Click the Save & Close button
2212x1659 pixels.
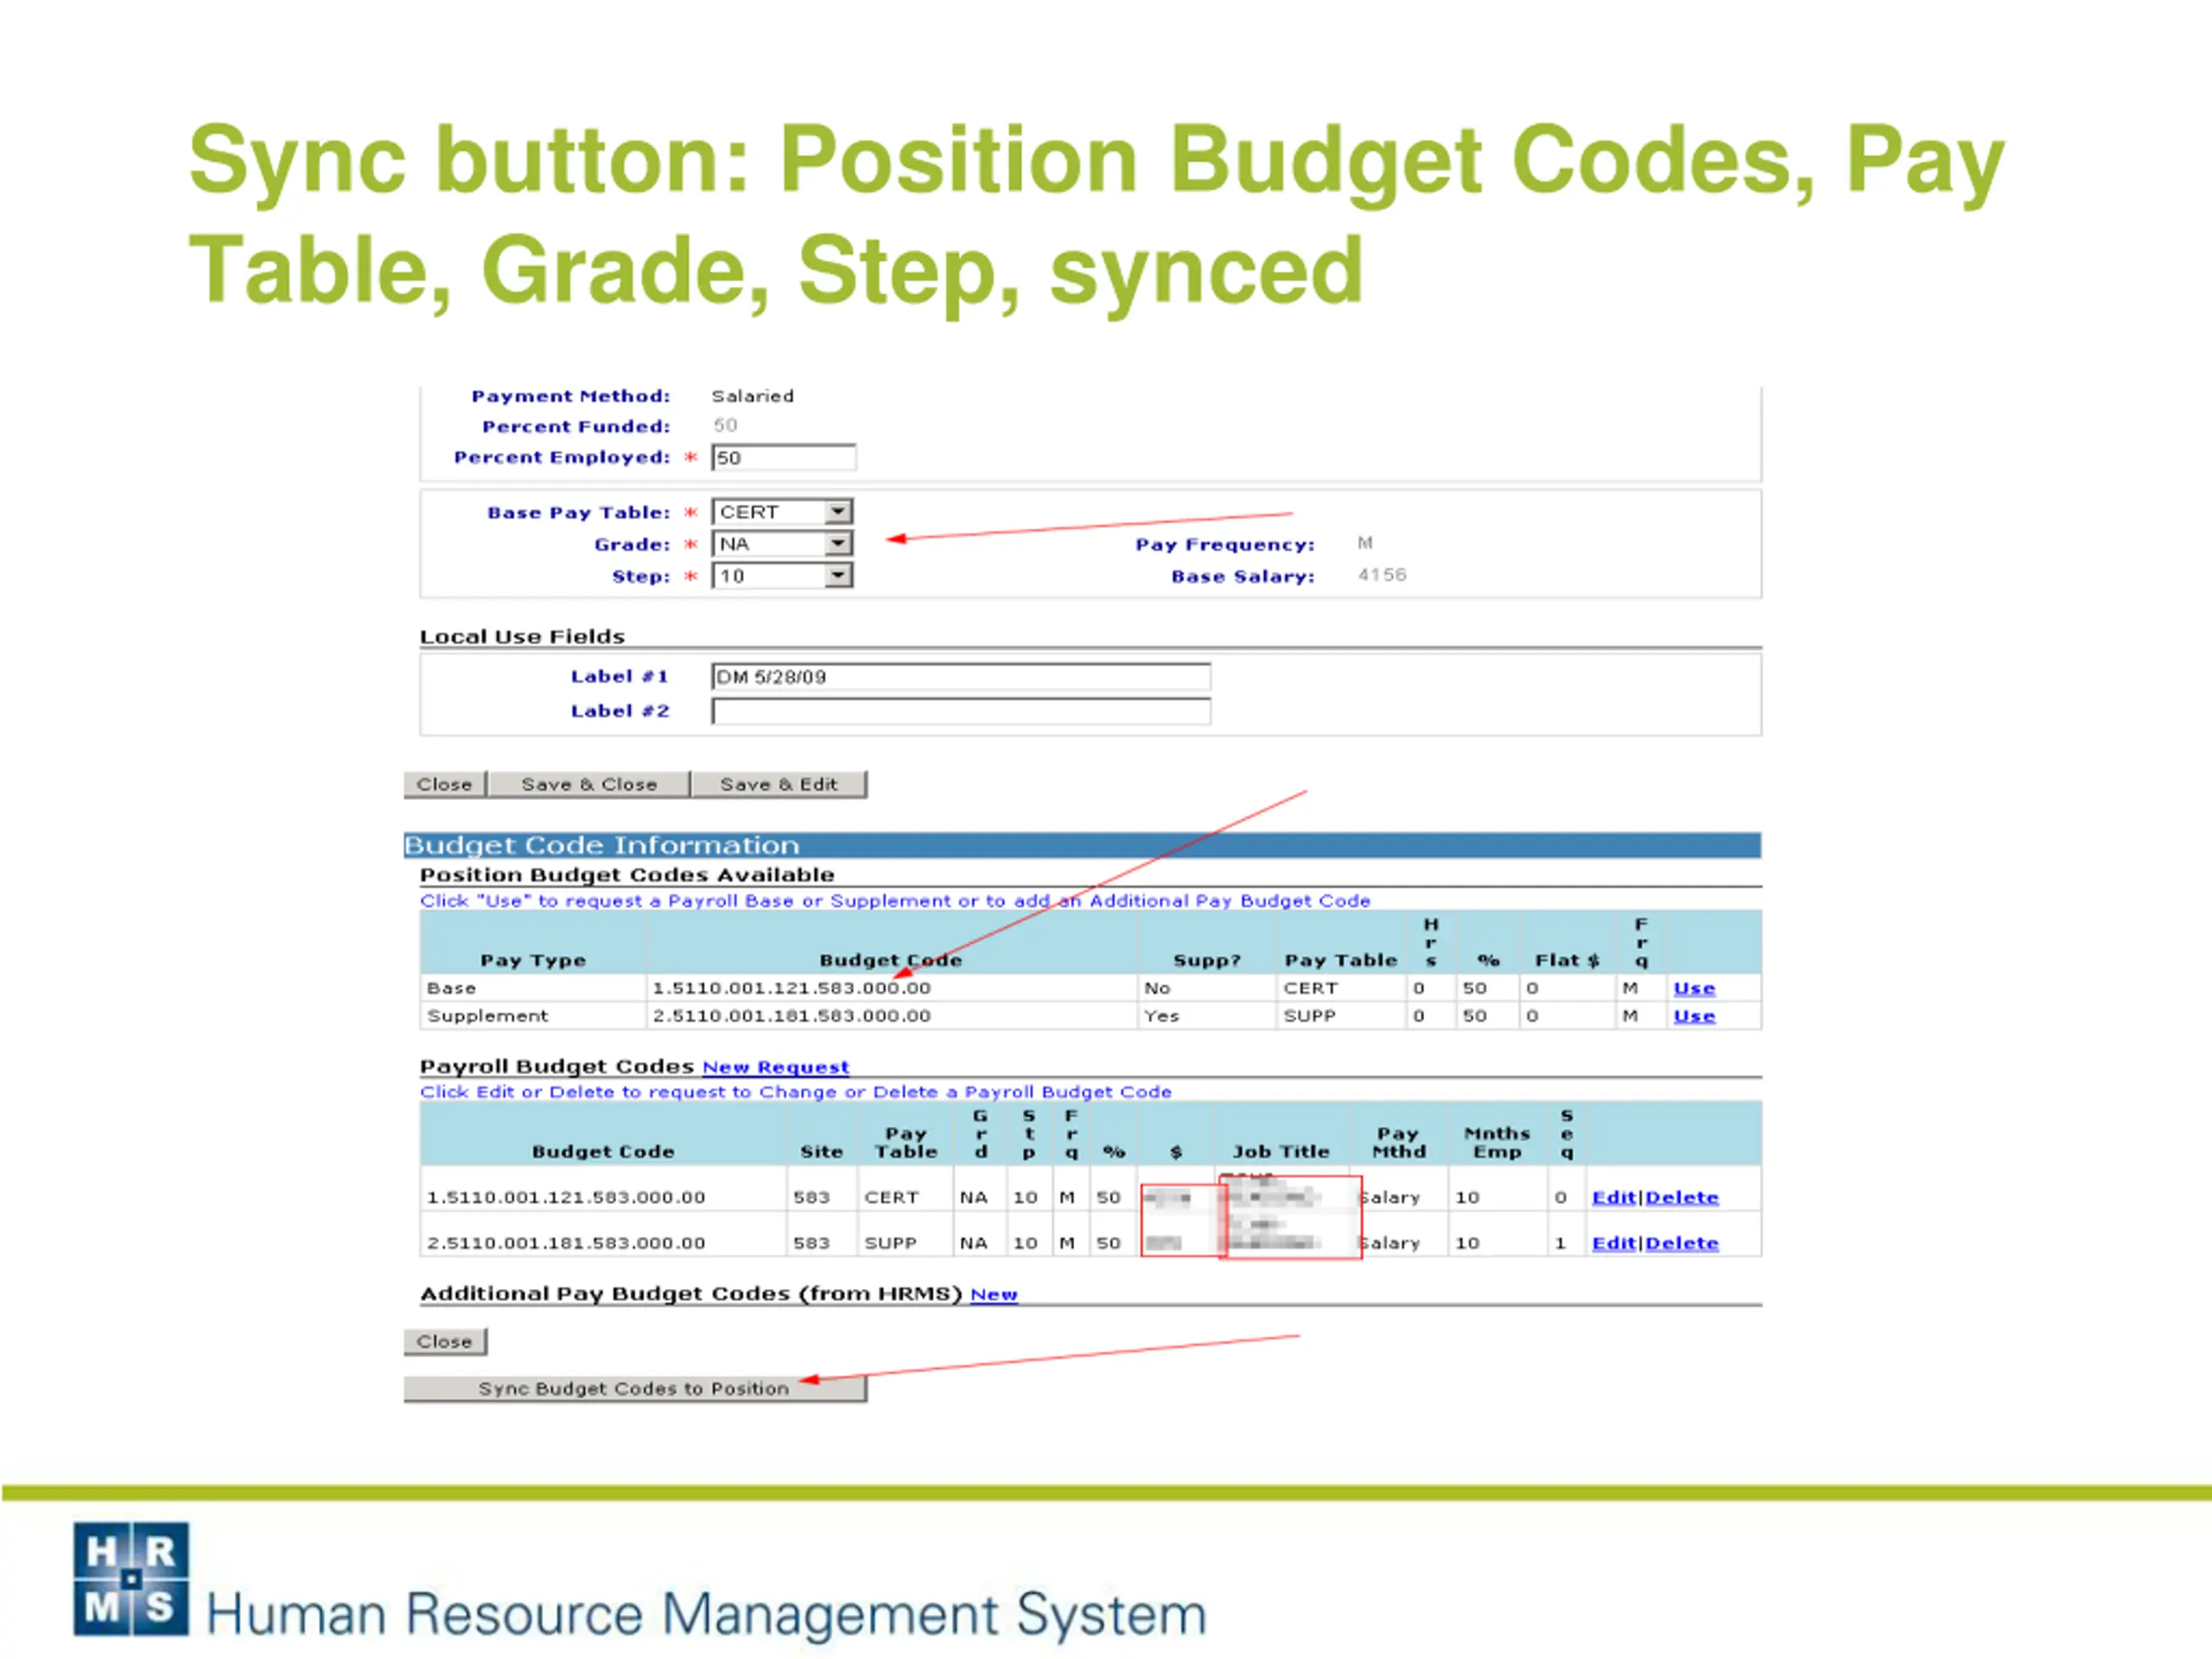click(589, 785)
